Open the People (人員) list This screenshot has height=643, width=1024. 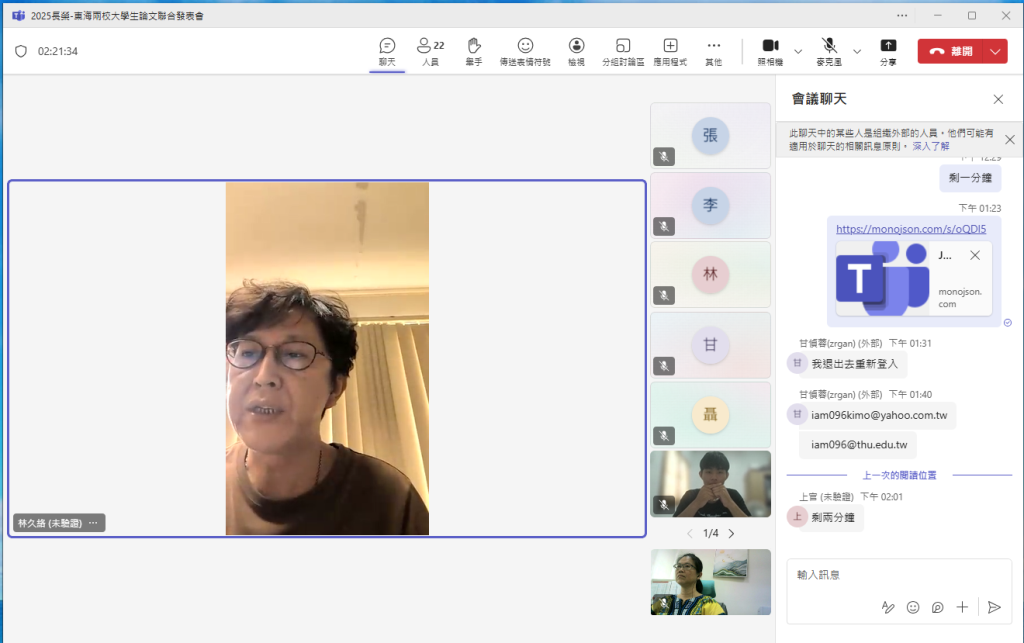pyautogui.click(x=430, y=52)
